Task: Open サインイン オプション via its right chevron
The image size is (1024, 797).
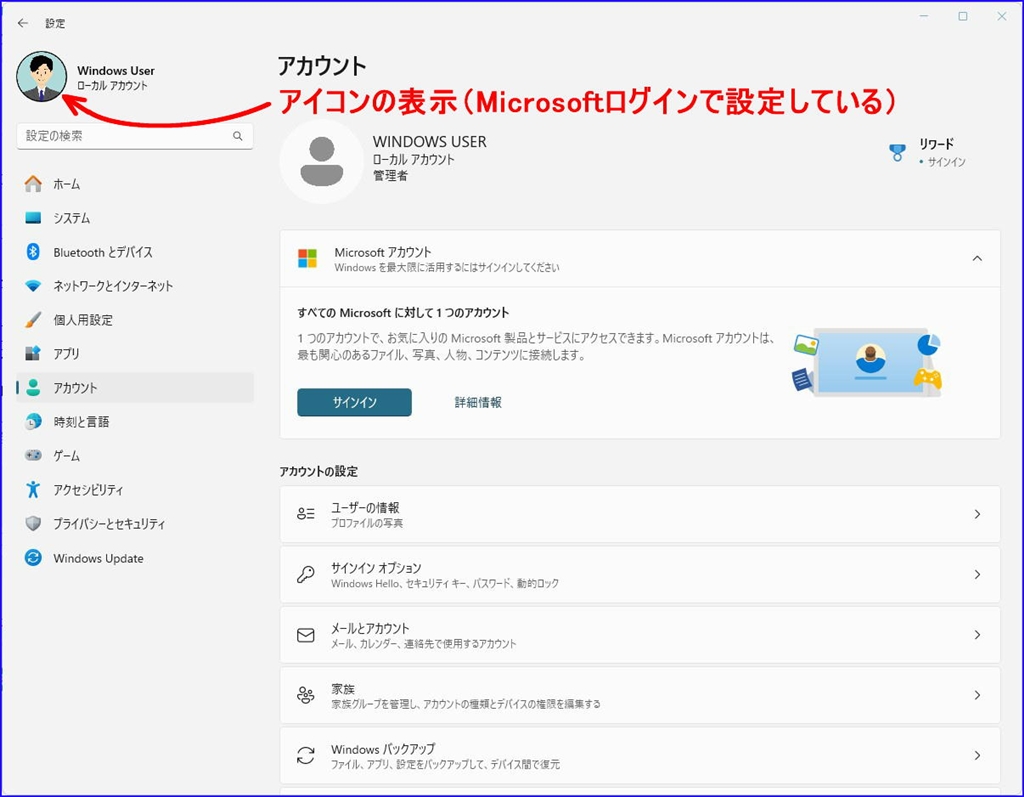Action: click(x=977, y=574)
